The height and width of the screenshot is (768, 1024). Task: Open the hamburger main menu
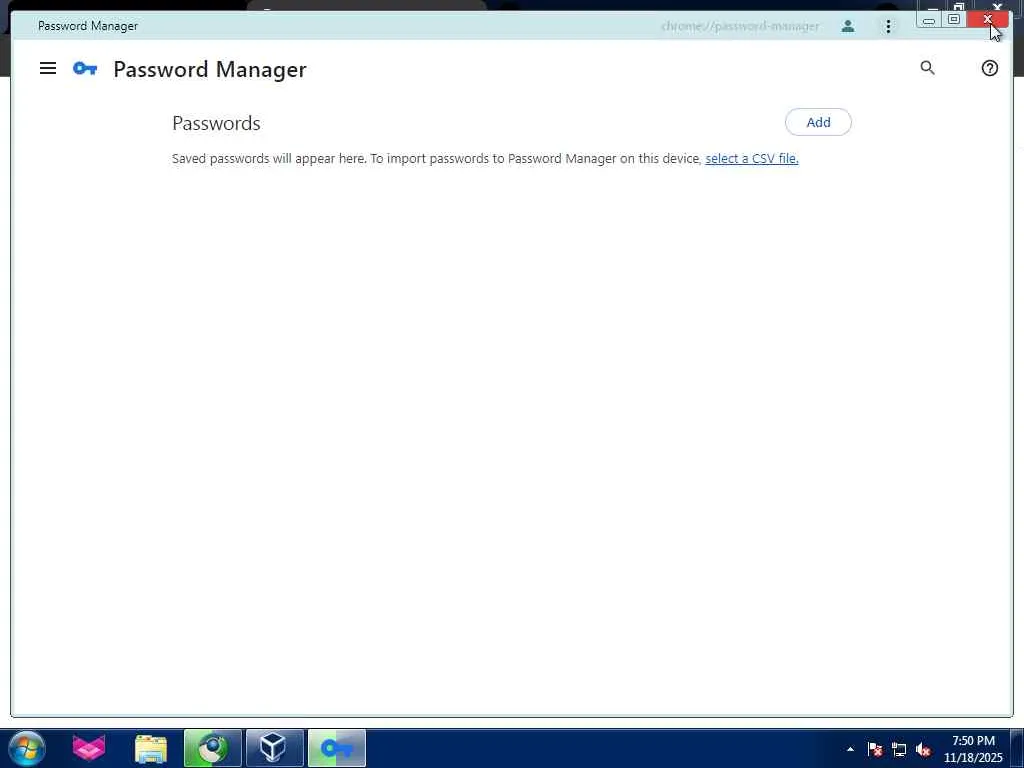48,69
